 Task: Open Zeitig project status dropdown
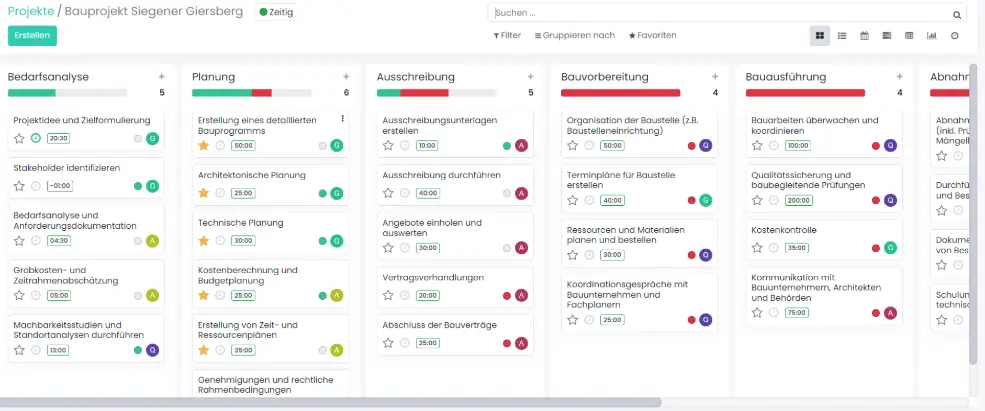pyautogui.click(x=276, y=12)
